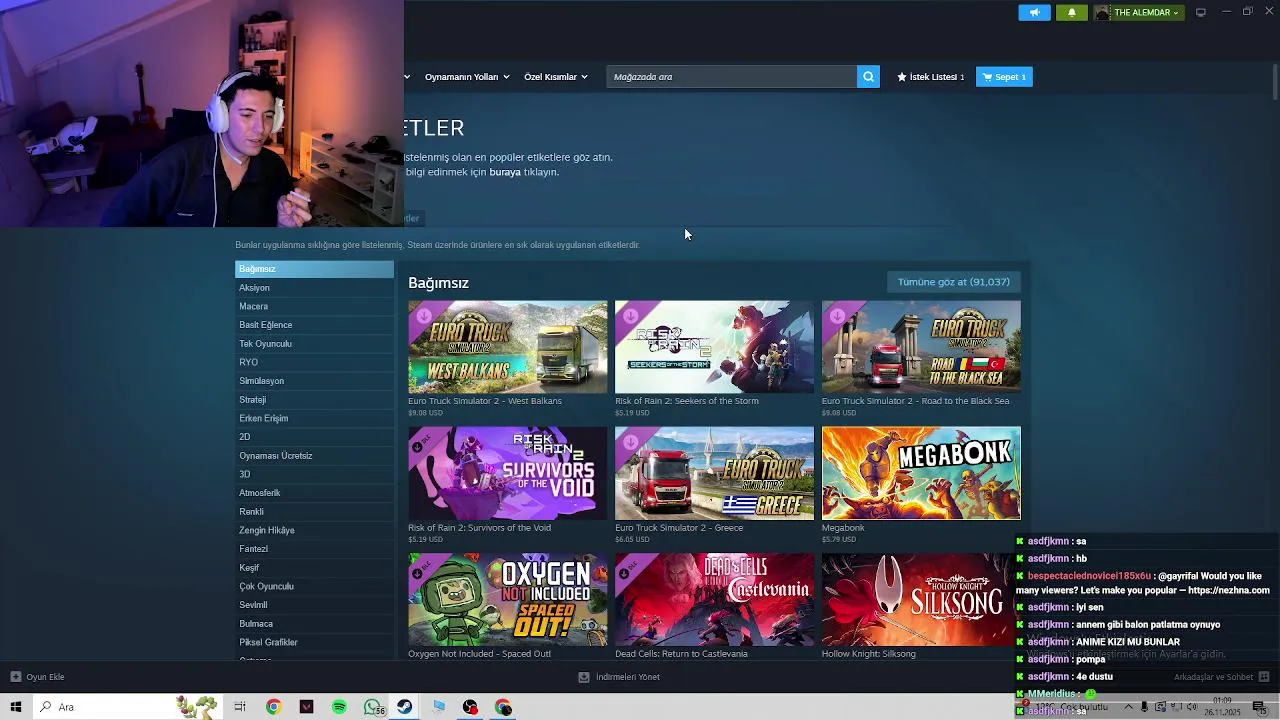The width and height of the screenshot is (1280, 720).
Task: Switch to Big Picture mode icon
Action: click(1201, 12)
